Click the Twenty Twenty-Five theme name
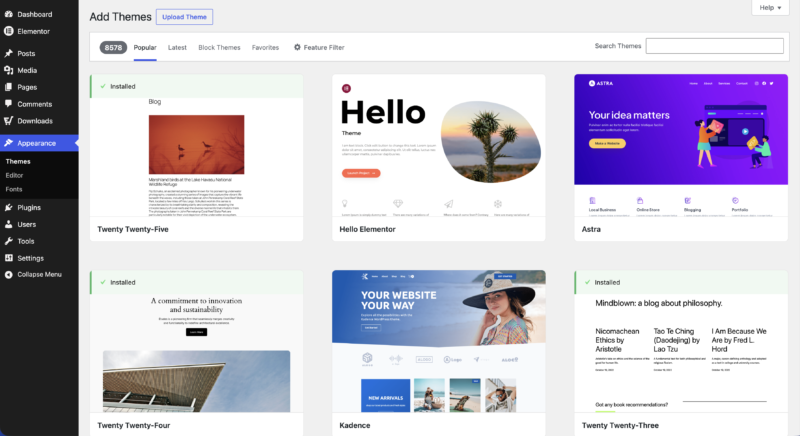Viewport: 800px width, 436px height. click(x=133, y=229)
